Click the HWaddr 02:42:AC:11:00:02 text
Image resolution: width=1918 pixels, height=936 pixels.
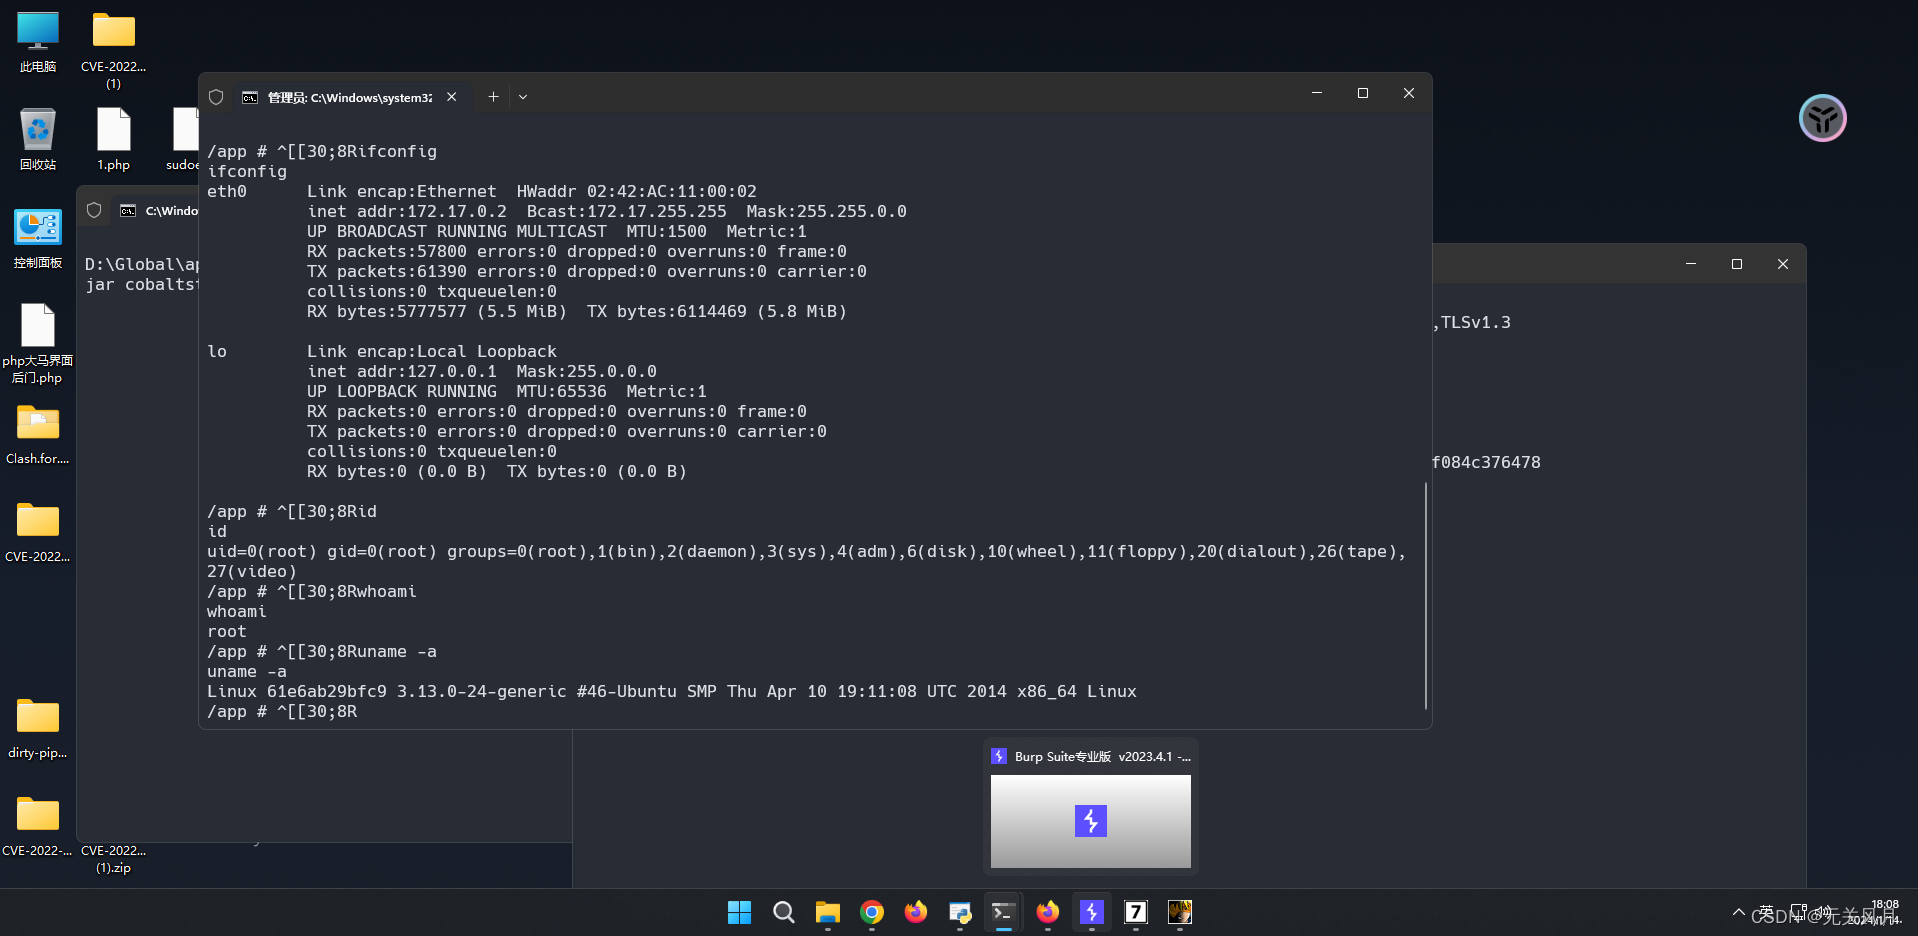click(637, 191)
